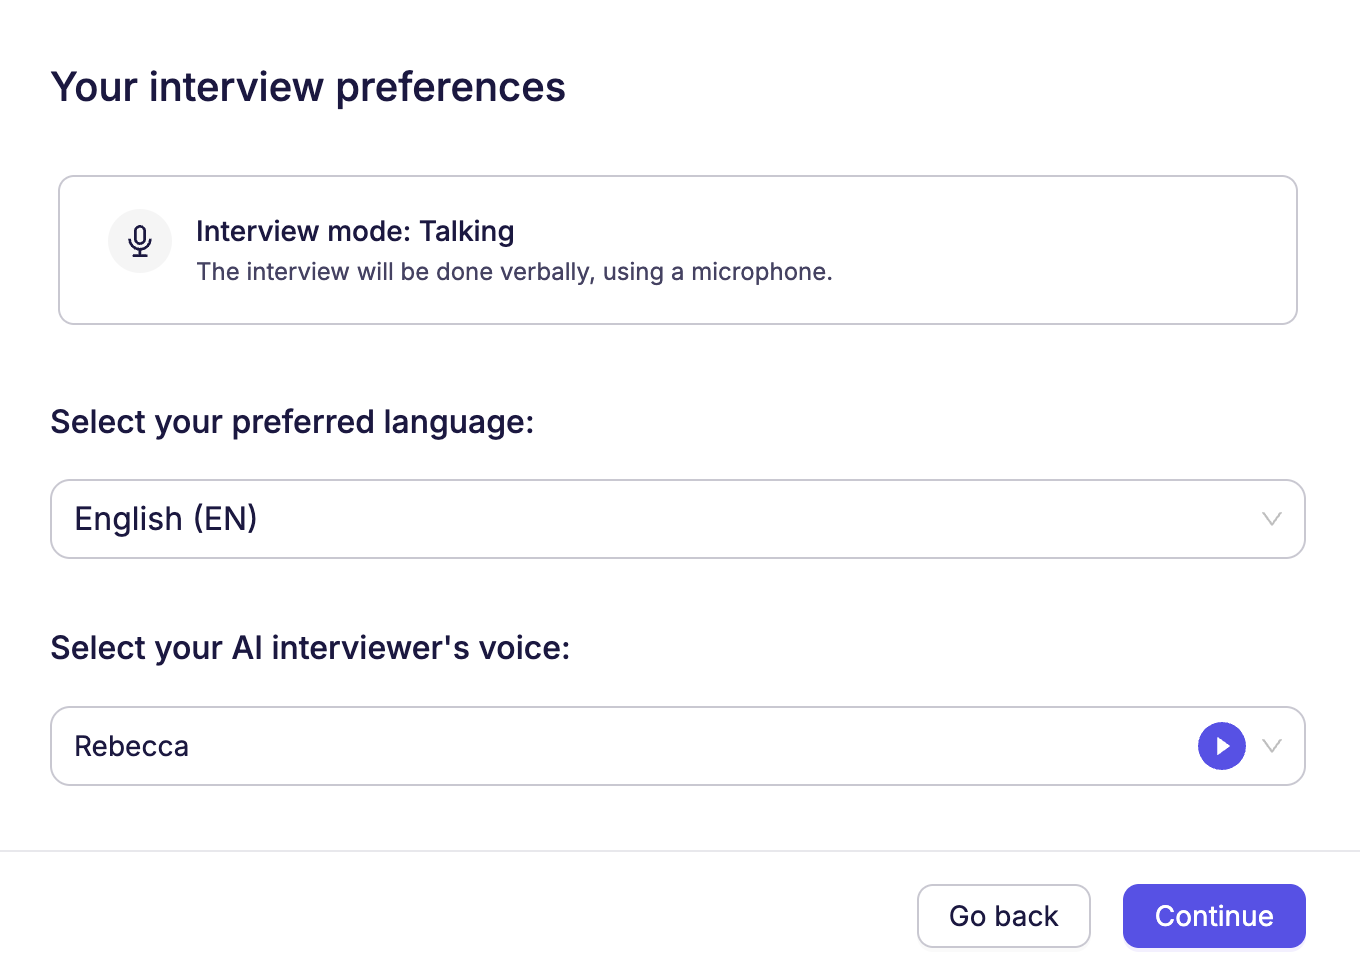This screenshot has width=1360, height=970.
Task: Click the 'Interview mode: Talking' title text
Action: [355, 231]
